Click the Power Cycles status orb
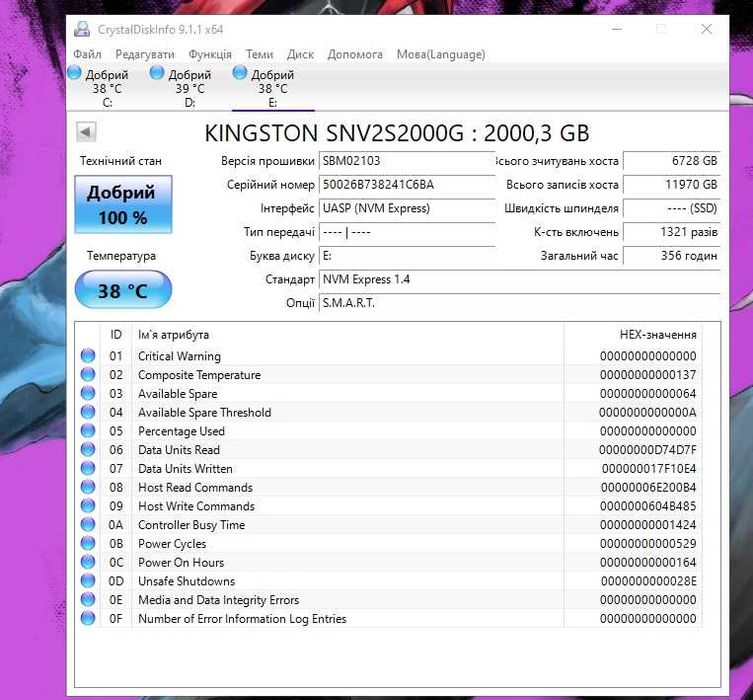Viewport: 753px width, 700px height. pos(88,543)
